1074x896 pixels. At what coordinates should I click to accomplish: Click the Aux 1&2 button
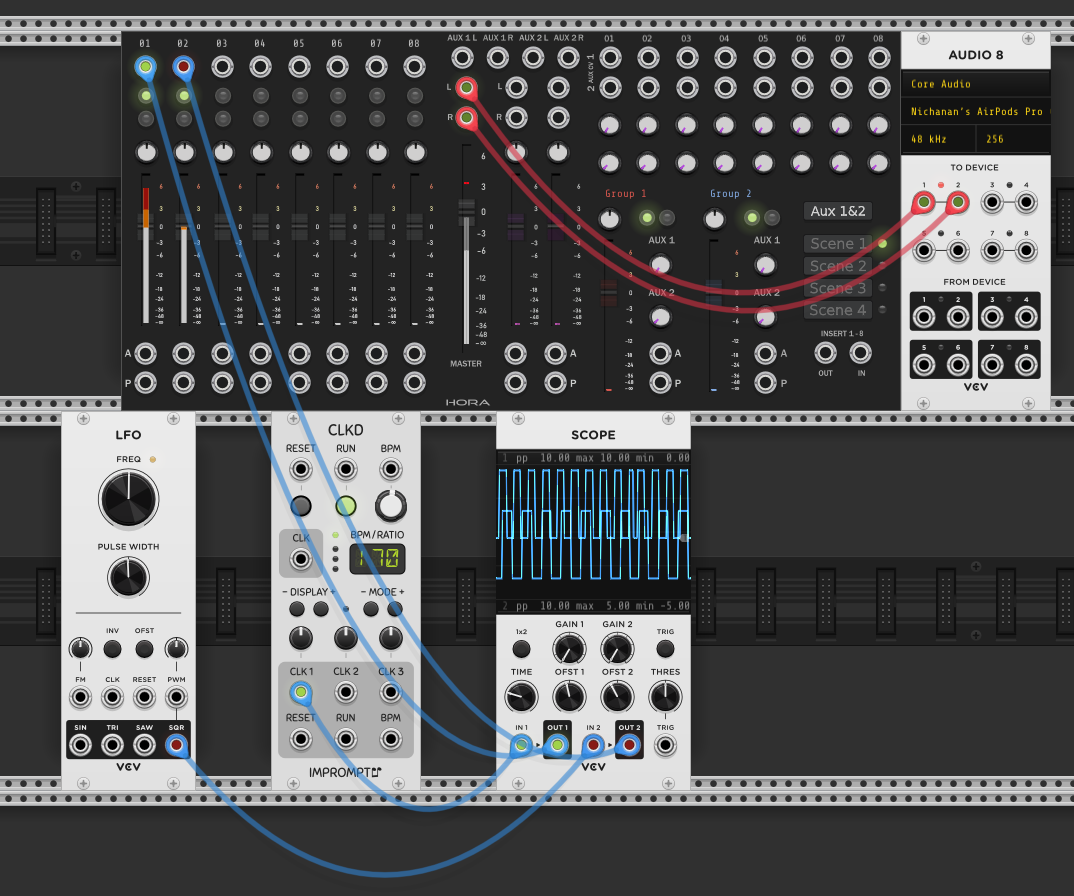838,211
